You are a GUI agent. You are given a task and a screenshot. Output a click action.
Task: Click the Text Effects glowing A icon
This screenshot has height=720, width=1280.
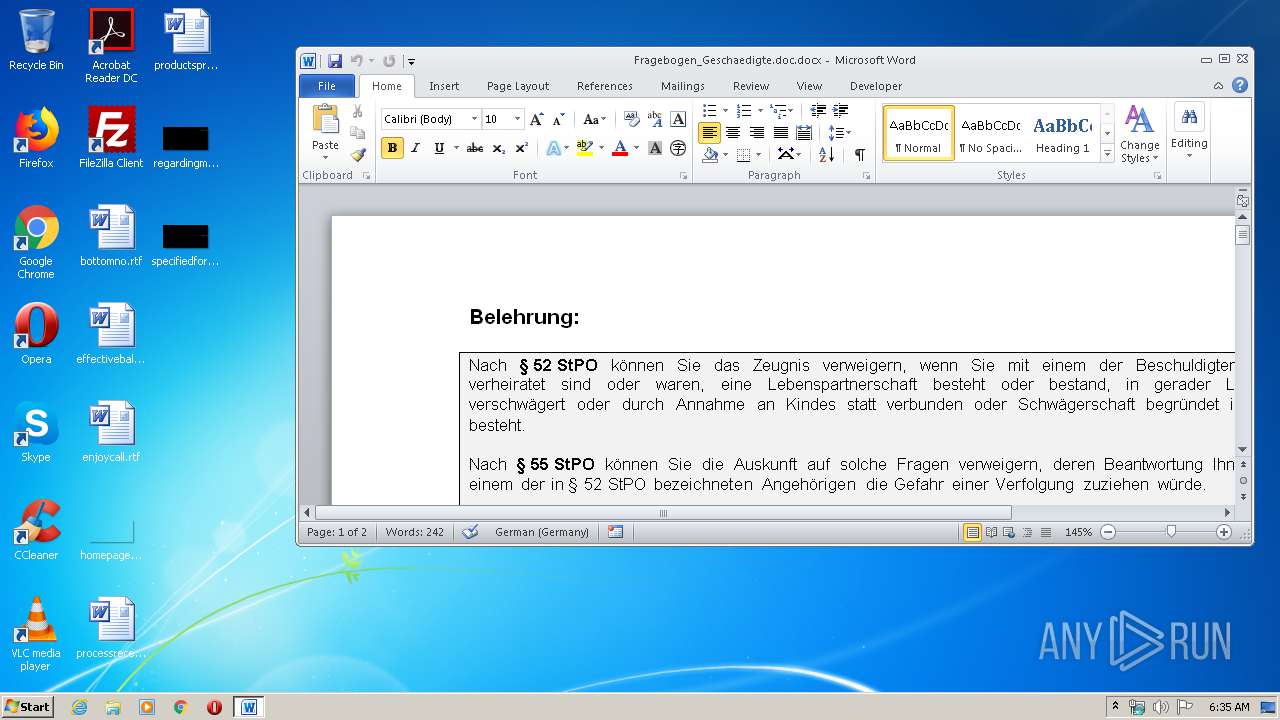(x=553, y=148)
